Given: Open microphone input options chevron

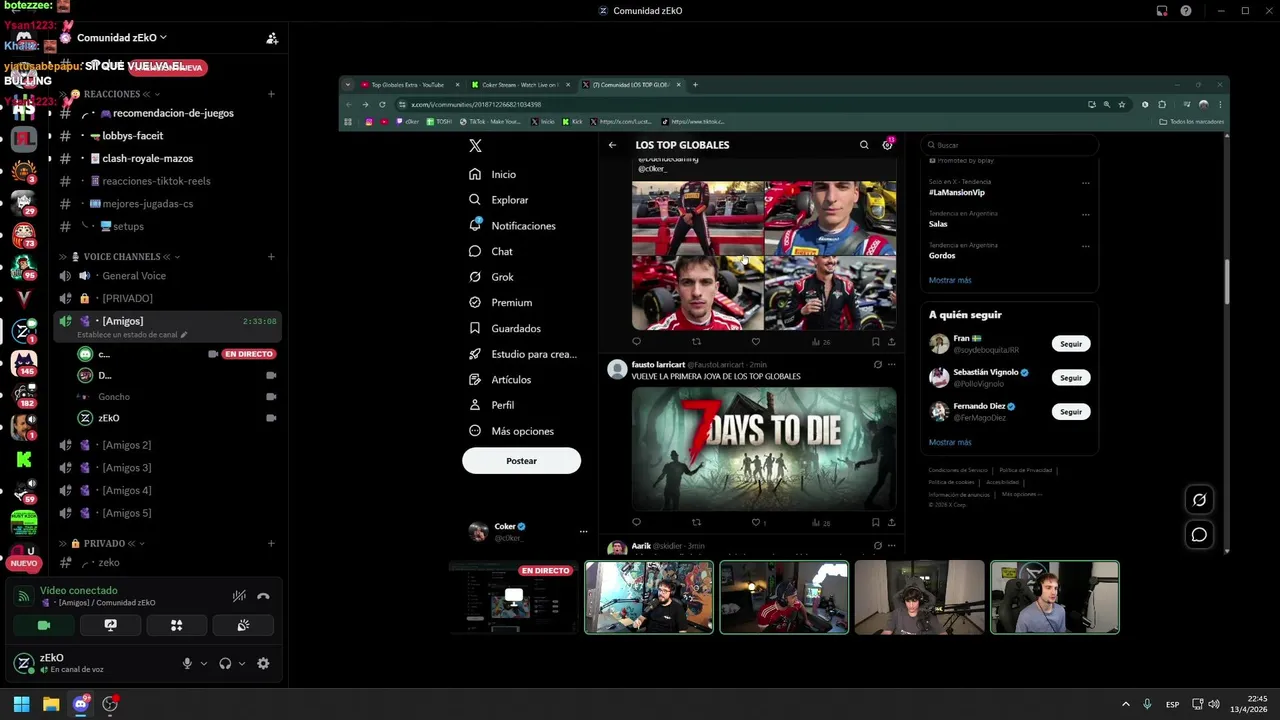Looking at the screenshot, I should tap(204, 663).
